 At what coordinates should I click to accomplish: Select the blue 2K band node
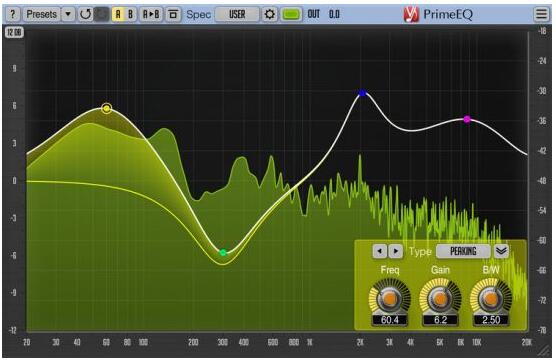(362, 93)
